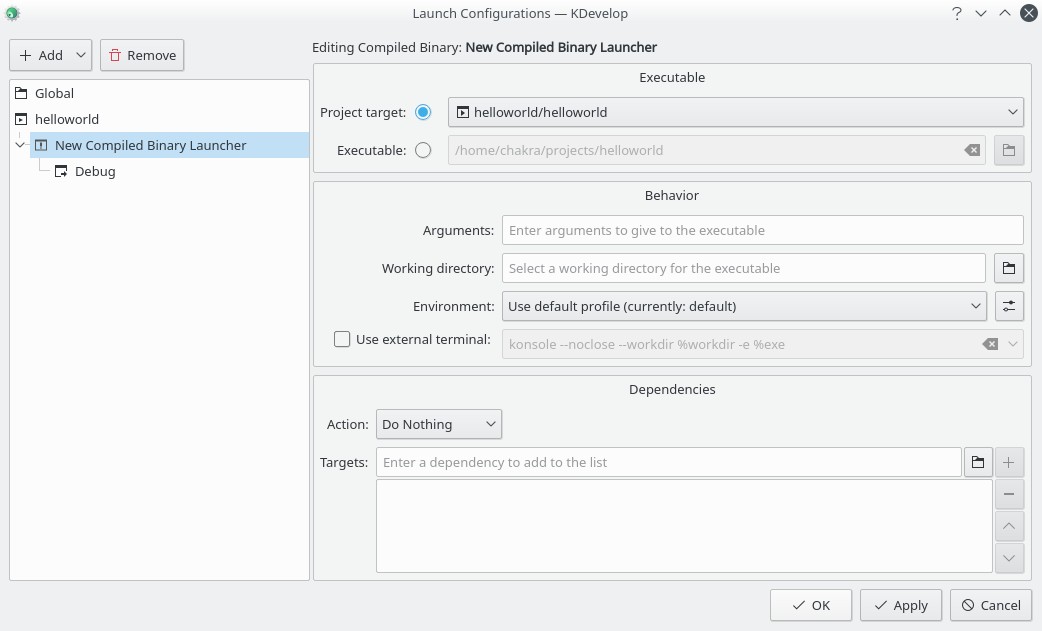Collapse the New Compiled Binary Launcher tree
The image size is (1042, 631).
click(20, 145)
